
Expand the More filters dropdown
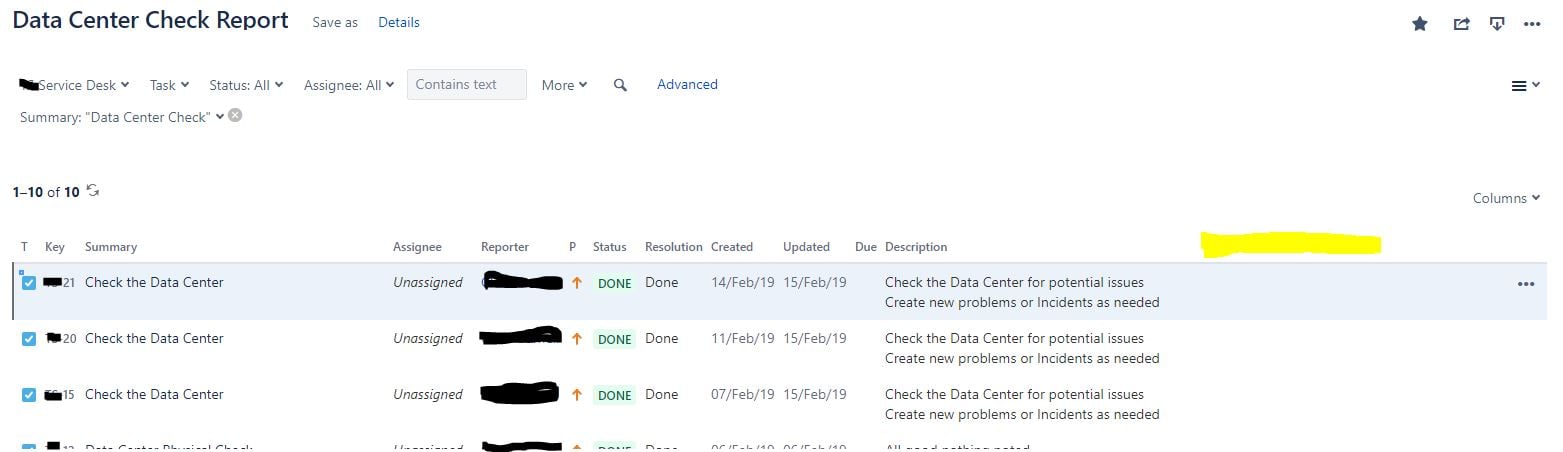pyautogui.click(x=564, y=85)
